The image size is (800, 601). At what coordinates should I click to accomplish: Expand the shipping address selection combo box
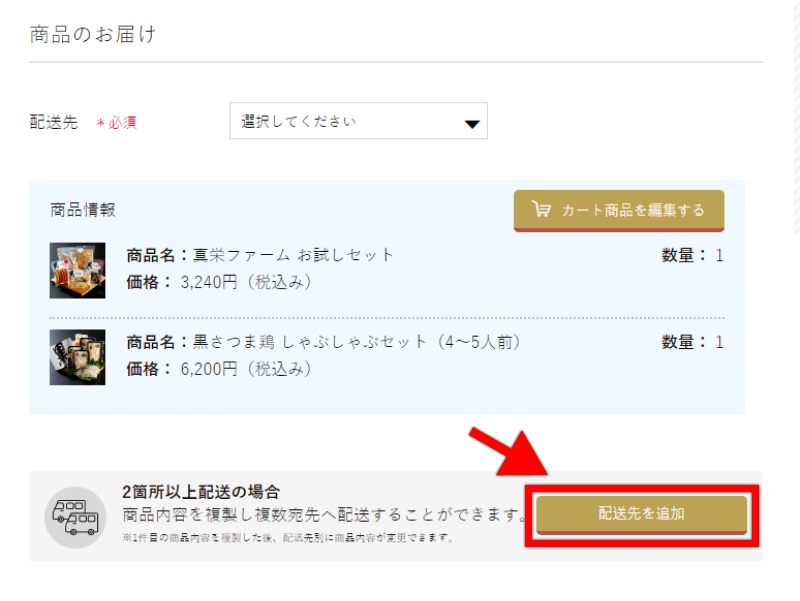[x=358, y=121]
